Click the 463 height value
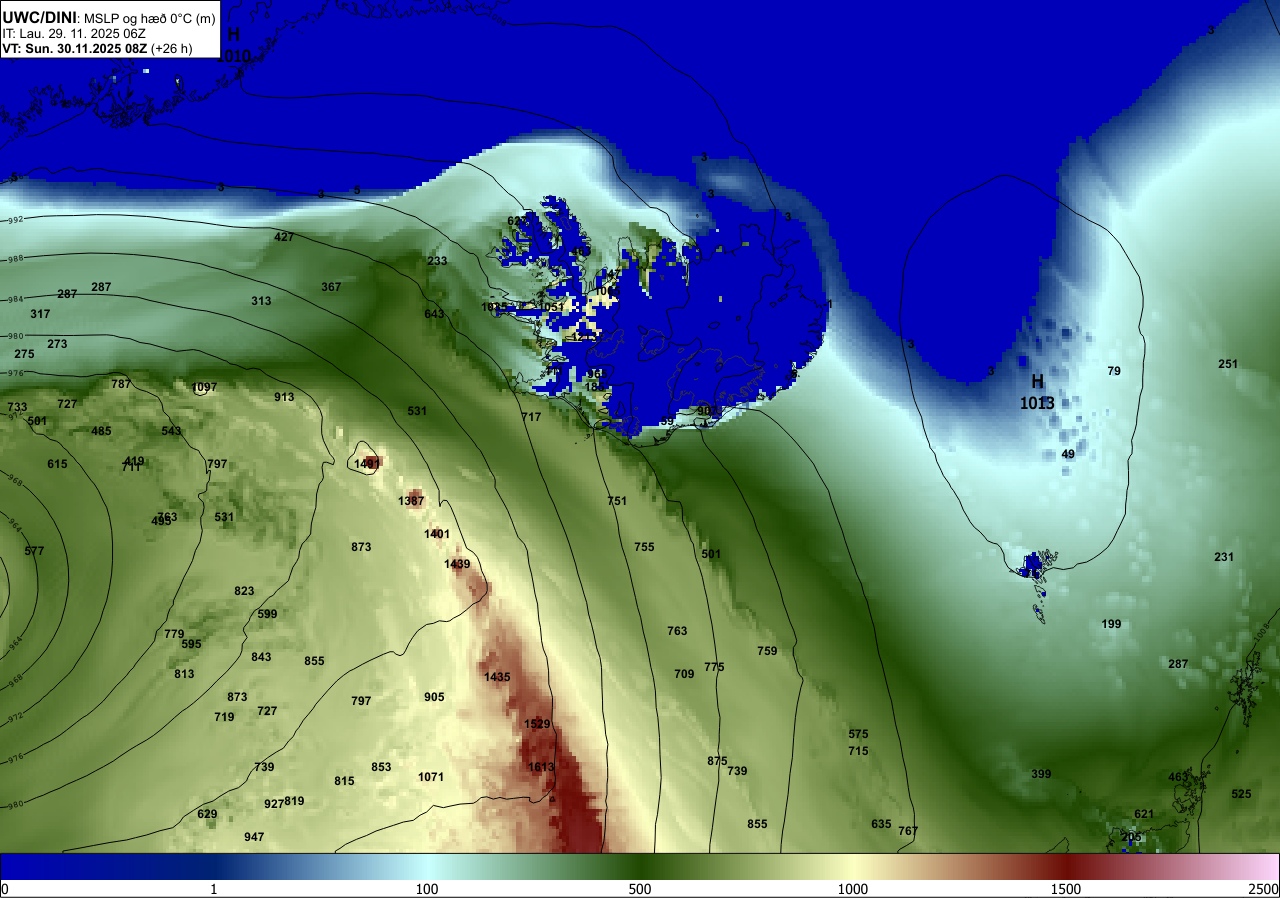 pos(1178,777)
